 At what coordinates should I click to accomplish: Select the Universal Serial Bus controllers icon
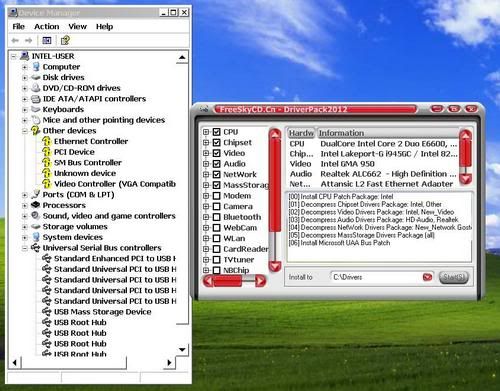tap(36, 248)
